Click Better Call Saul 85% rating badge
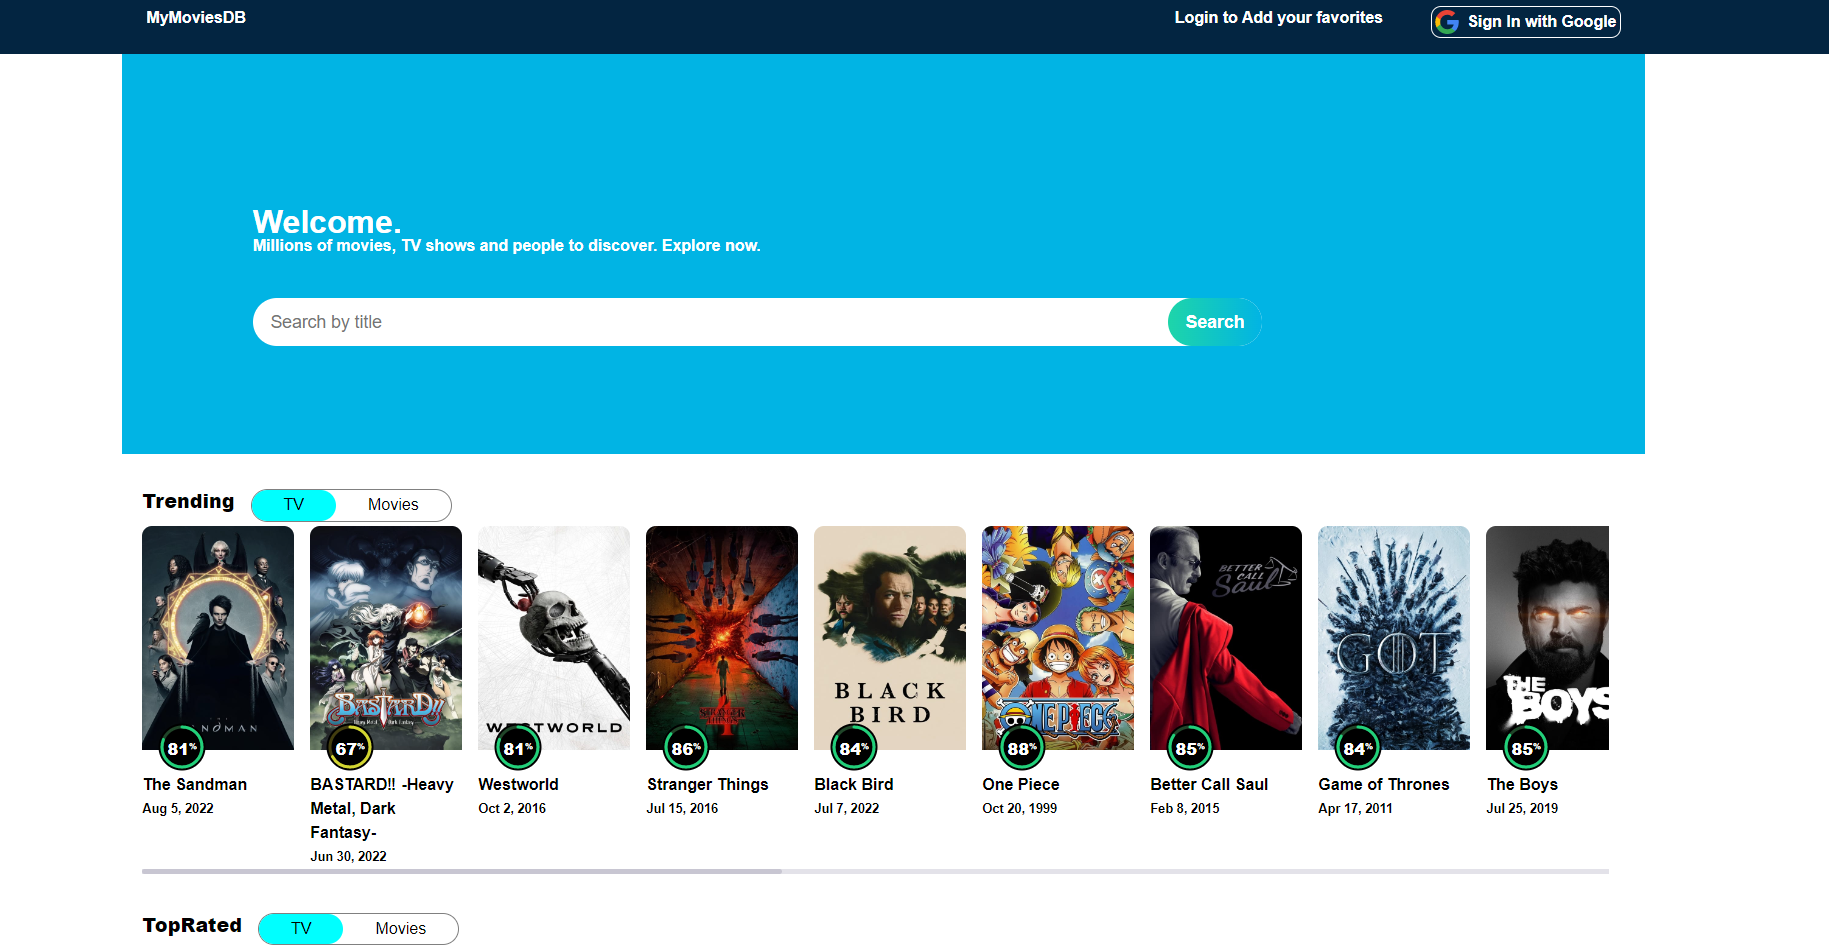 point(1190,748)
